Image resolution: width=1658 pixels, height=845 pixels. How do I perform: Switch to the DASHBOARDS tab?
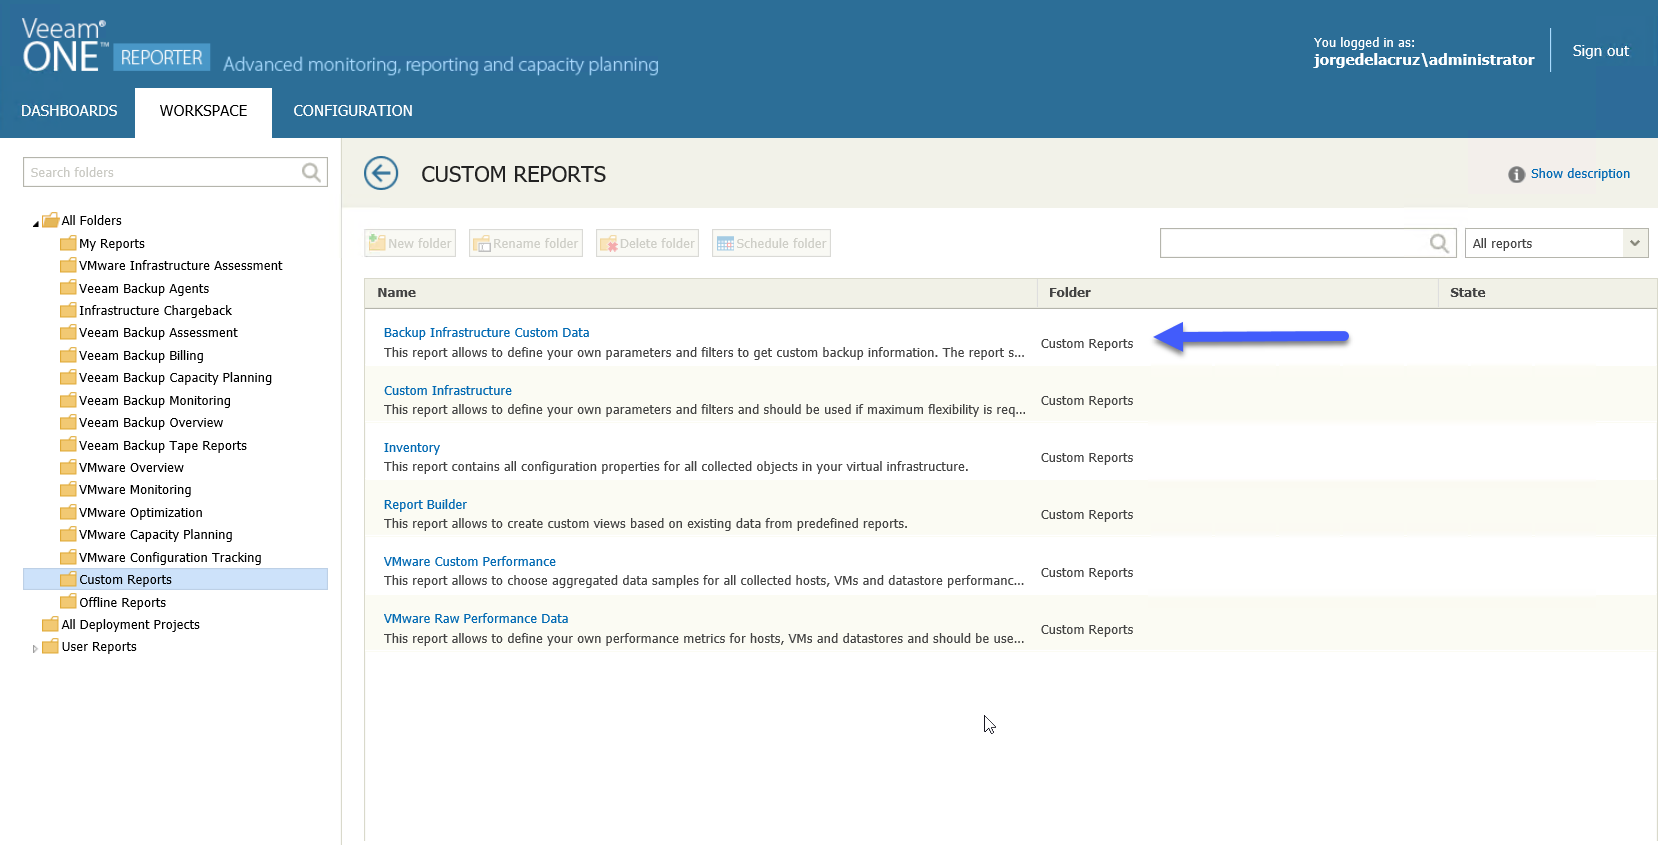tap(69, 111)
